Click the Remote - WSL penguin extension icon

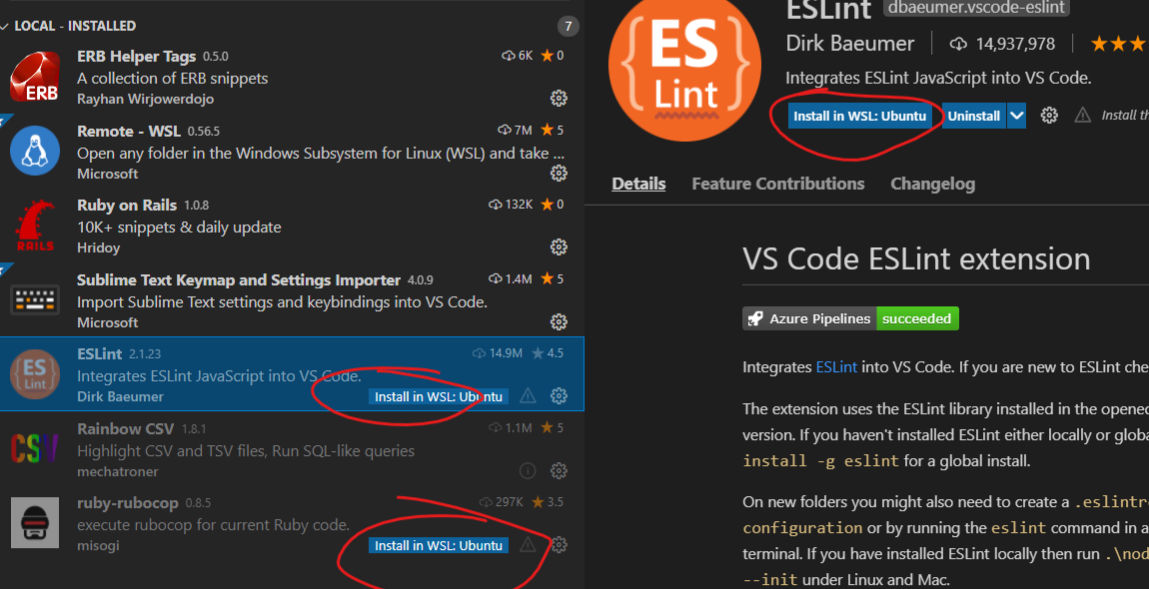coord(33,146)
